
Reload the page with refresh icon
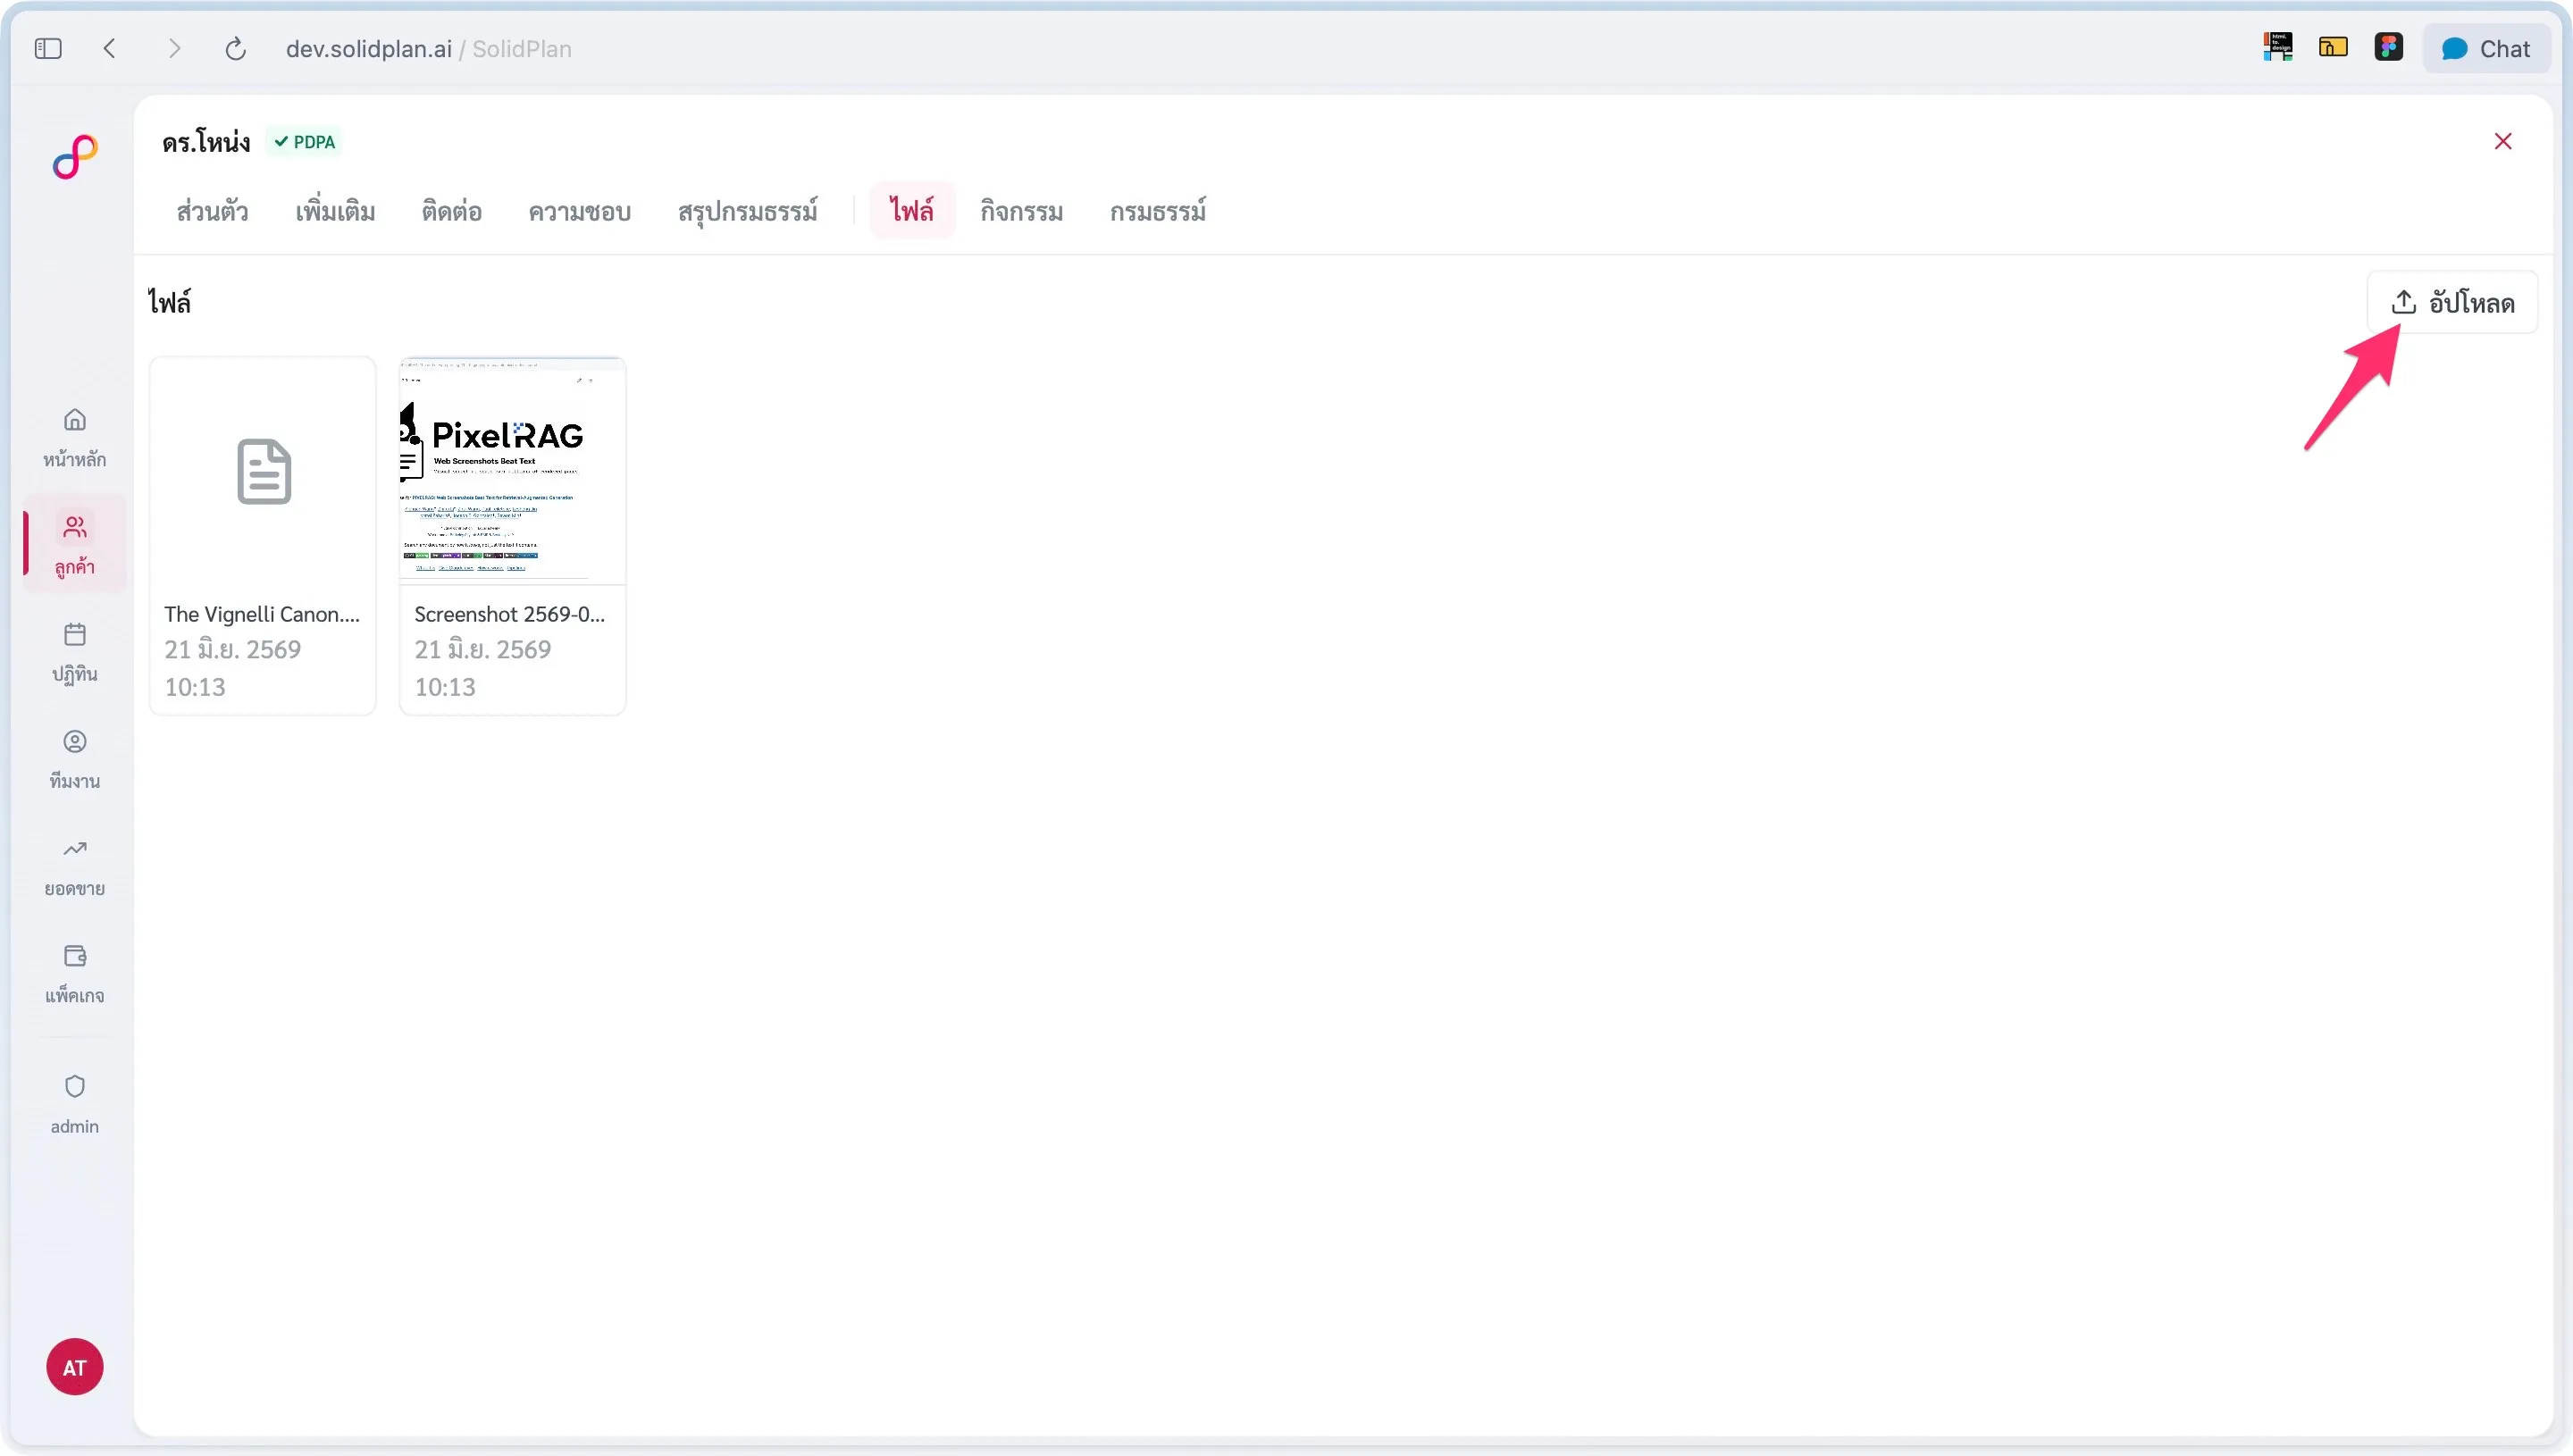(235, 49)
